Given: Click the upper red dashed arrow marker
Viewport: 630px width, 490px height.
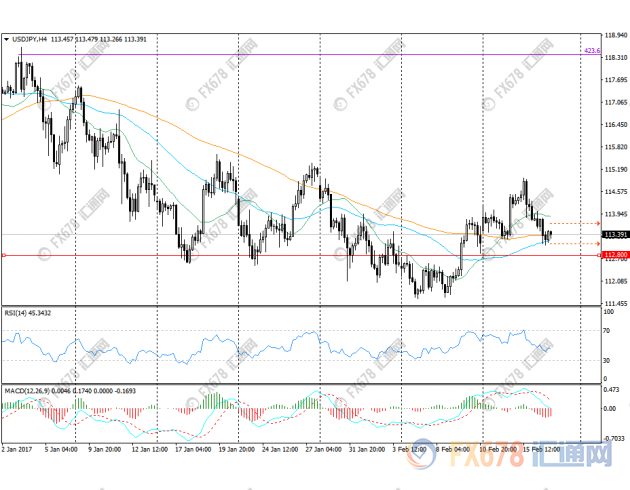Looking at the screenshot, I should (x=596, y=224).
